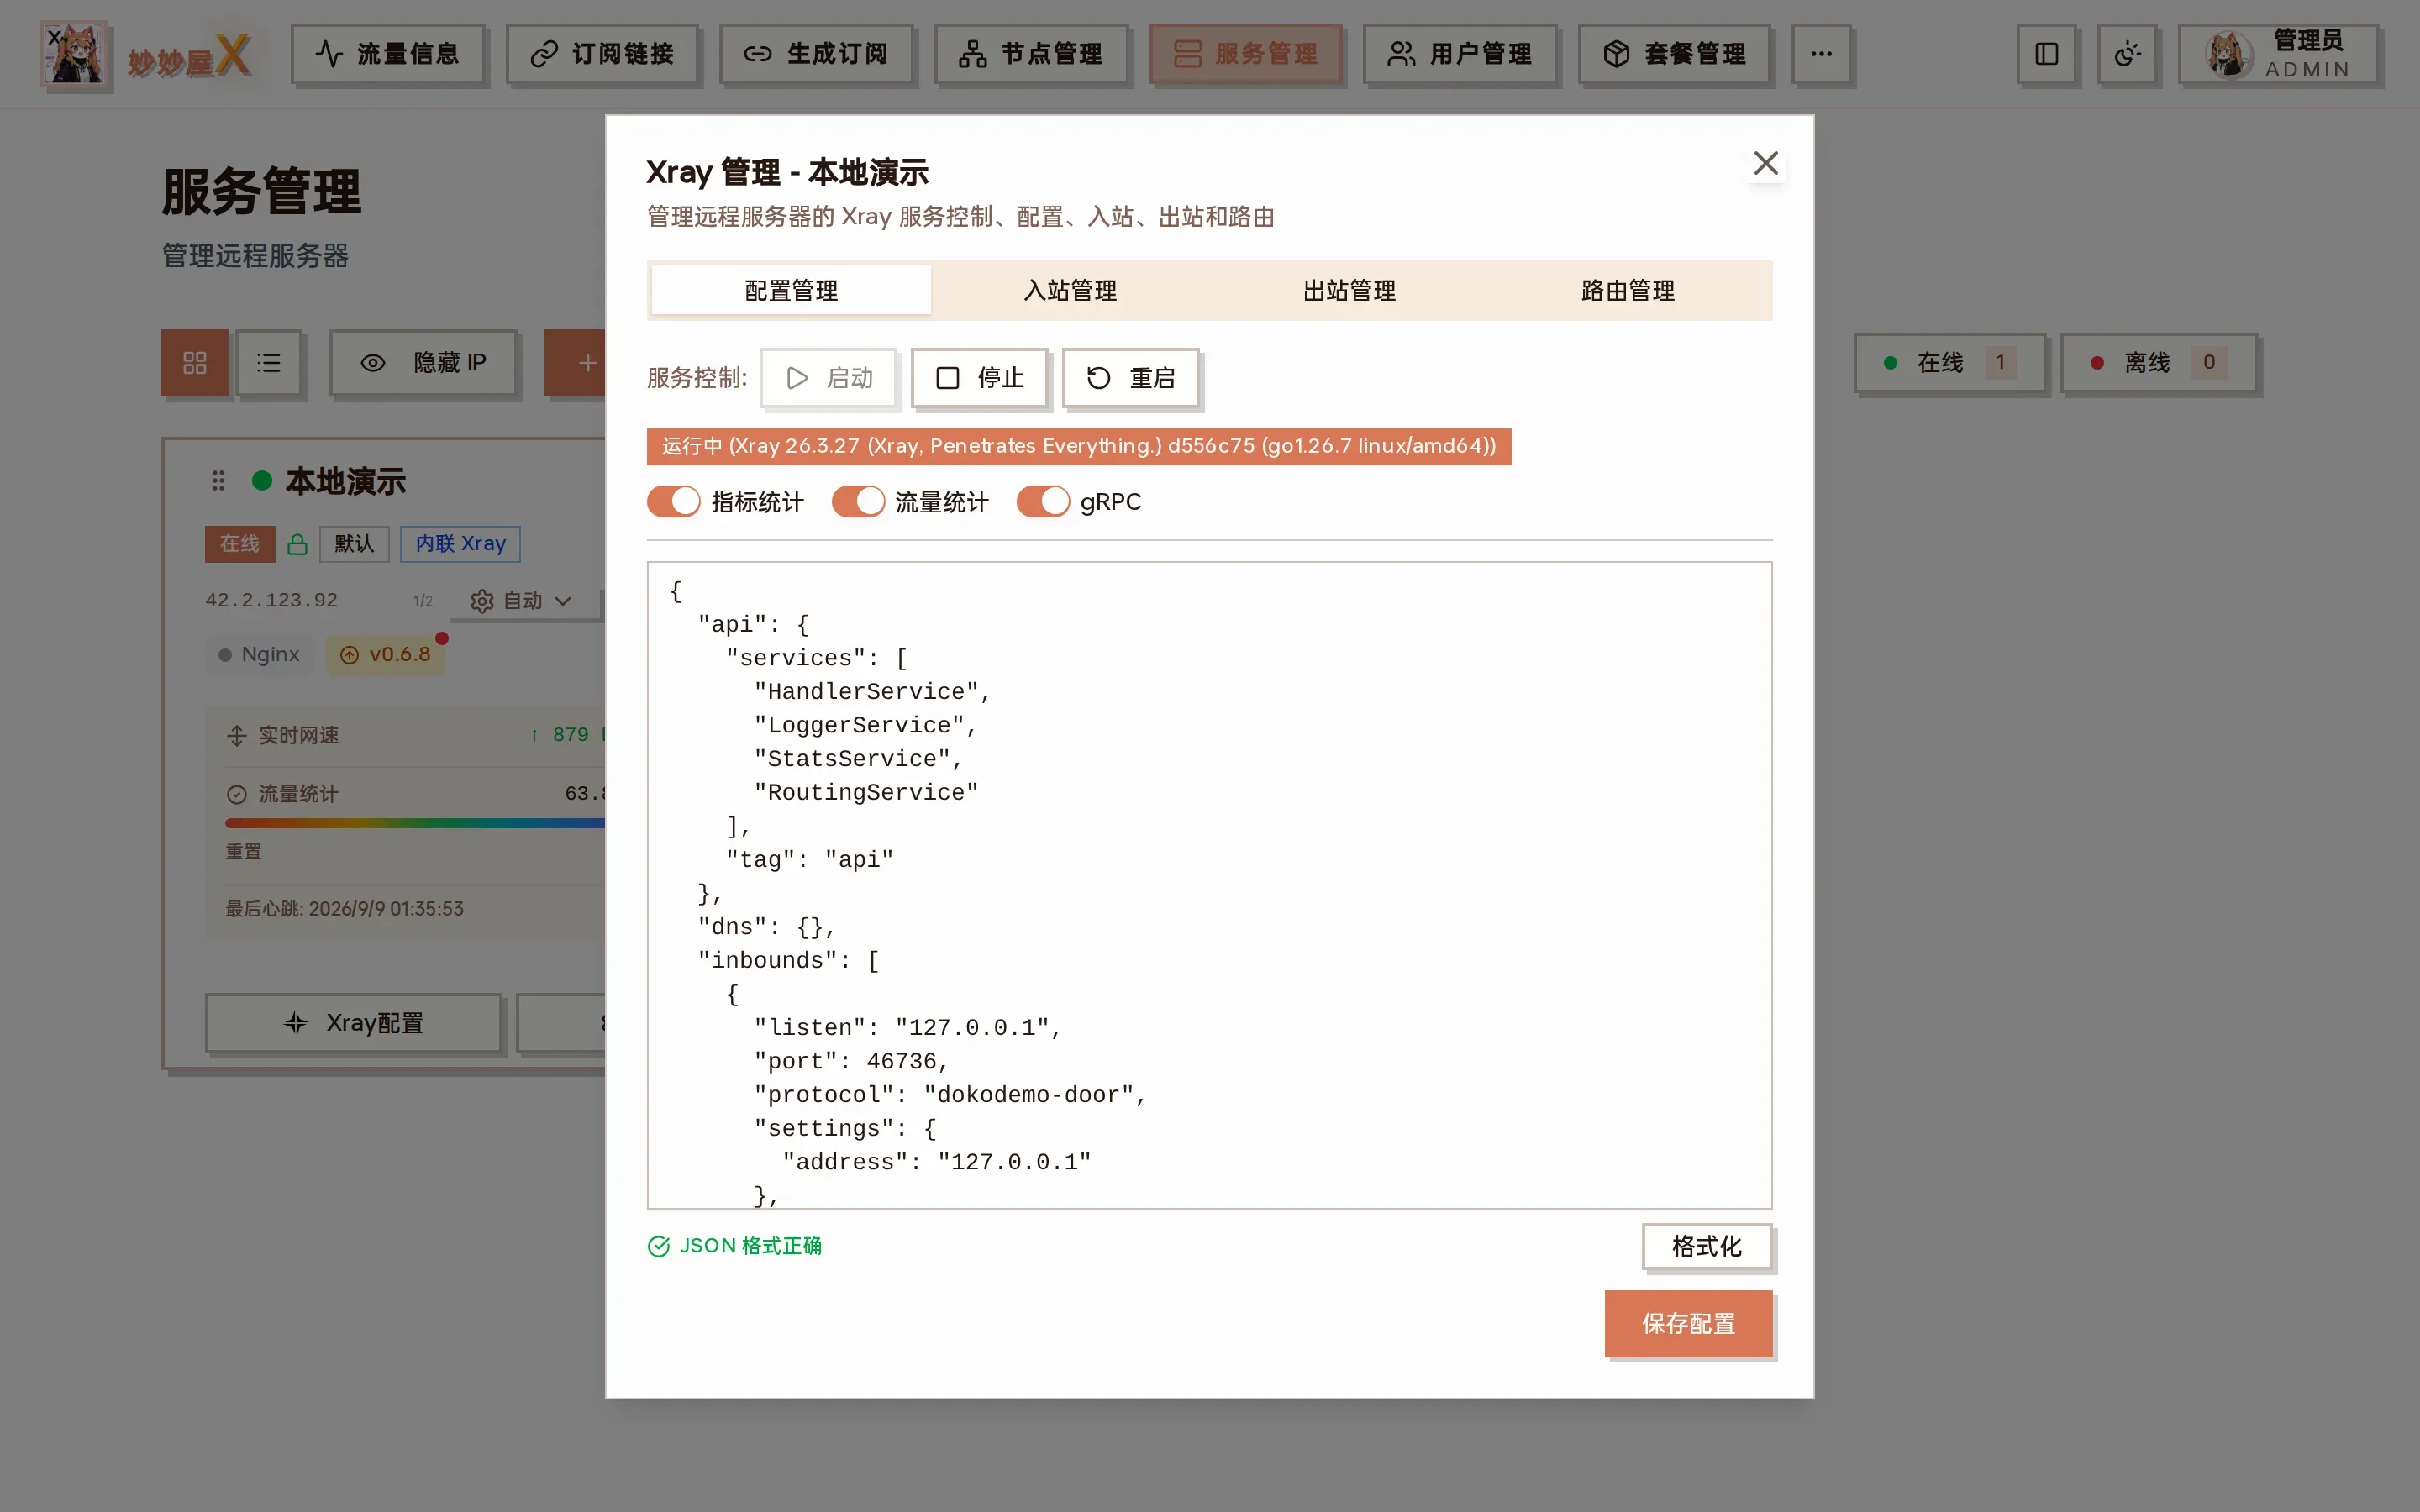Switch to the 出站管理 tab

1349,291
